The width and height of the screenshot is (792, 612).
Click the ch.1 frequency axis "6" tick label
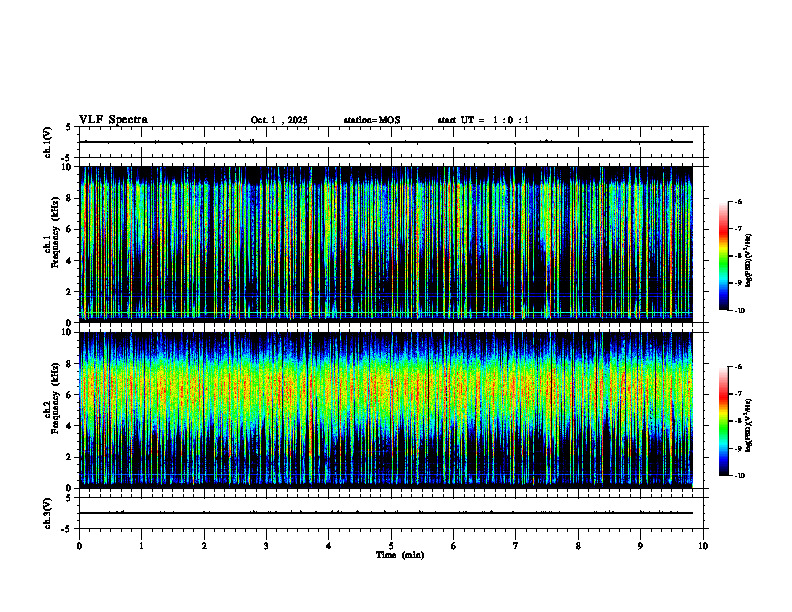click(70, 229)
